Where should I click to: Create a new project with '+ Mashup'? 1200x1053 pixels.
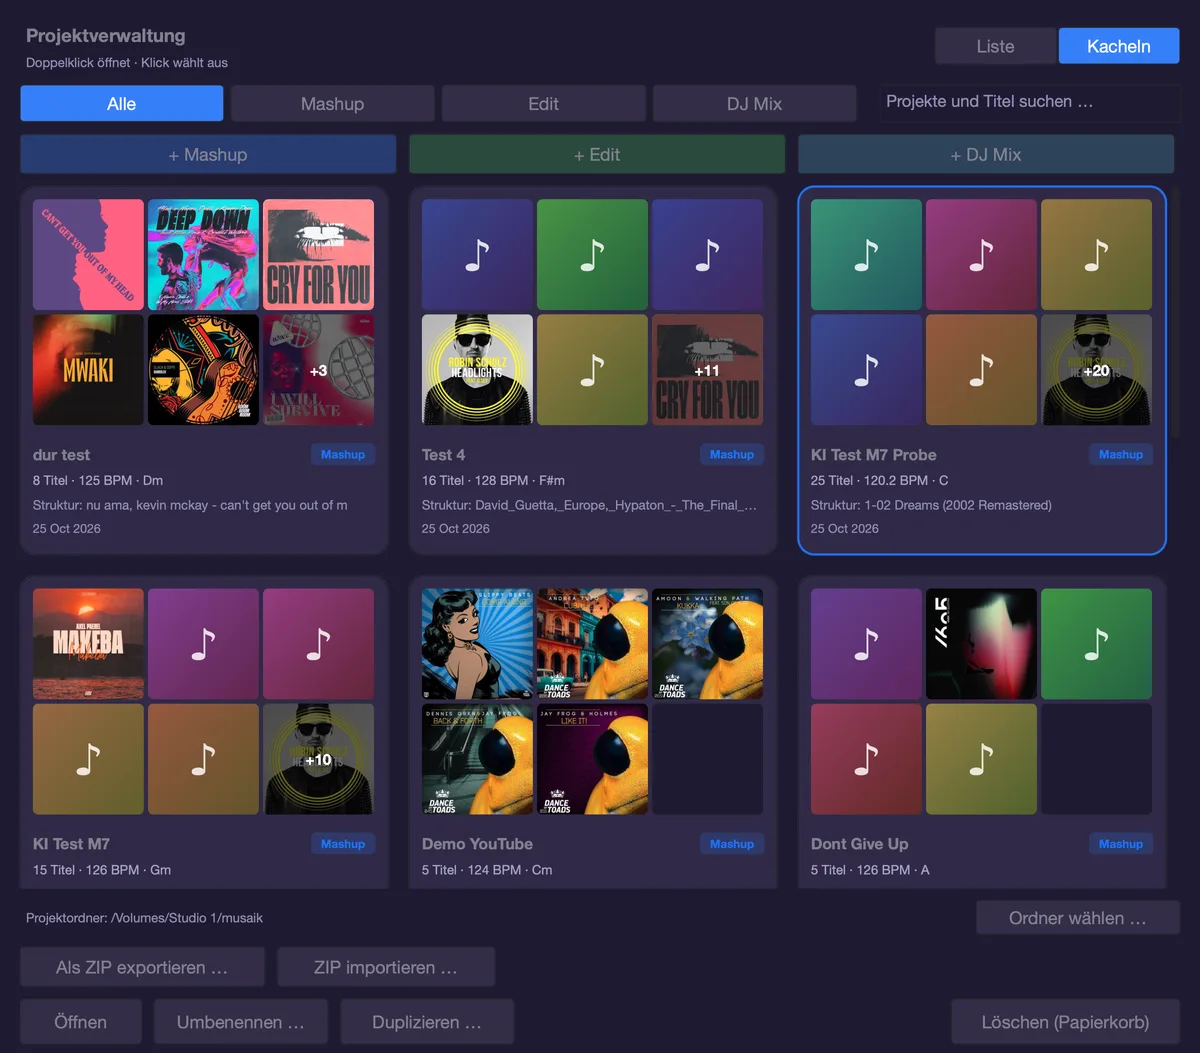click(x=208, y=154)
